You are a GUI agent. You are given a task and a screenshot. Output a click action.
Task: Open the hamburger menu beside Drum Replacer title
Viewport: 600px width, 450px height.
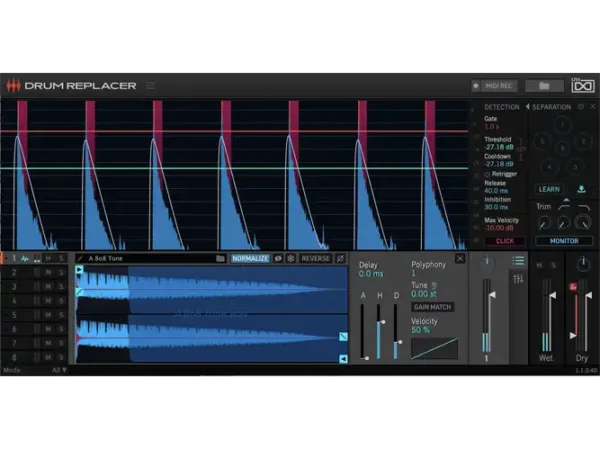tap(150, 85)
